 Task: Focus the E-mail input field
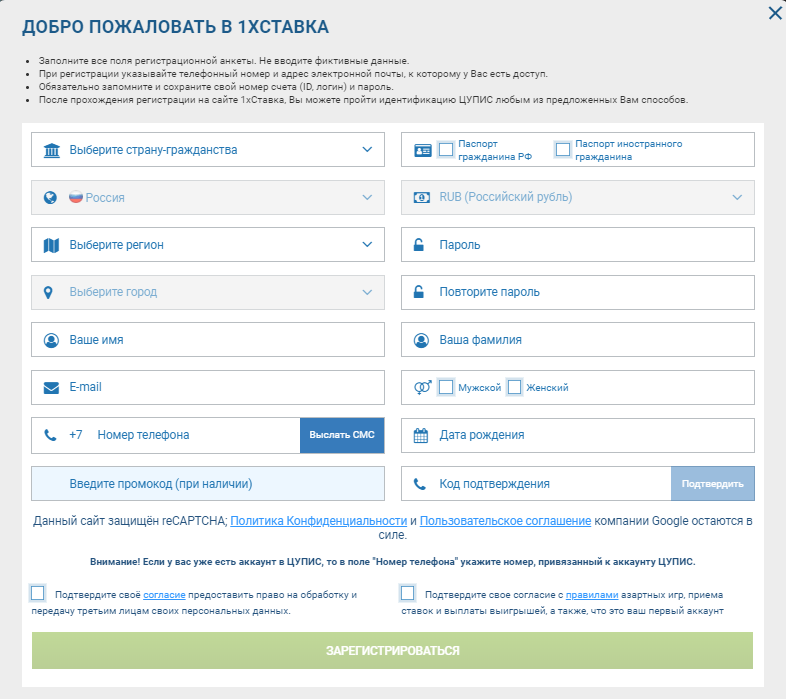(x=208, y=388)
